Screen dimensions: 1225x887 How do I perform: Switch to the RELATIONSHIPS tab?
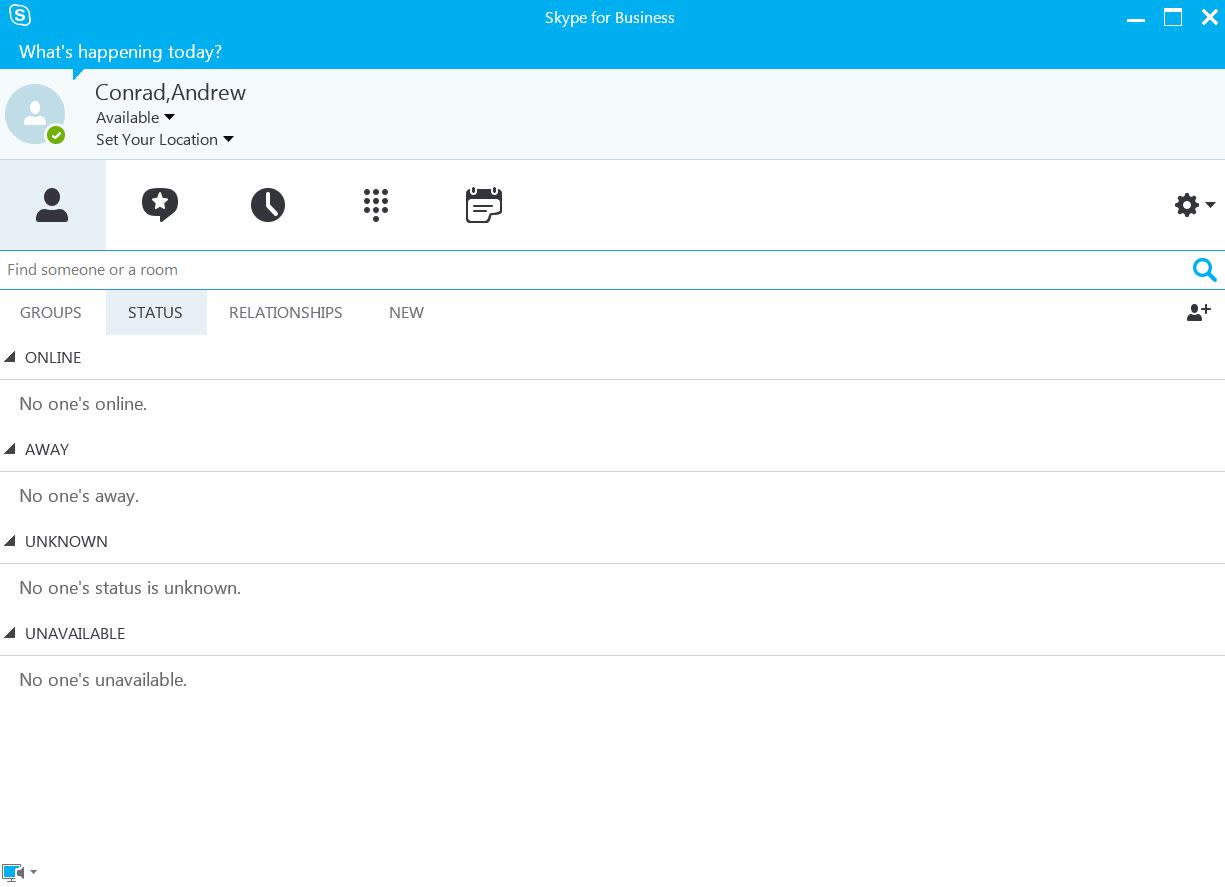click(x=285, y=312)
